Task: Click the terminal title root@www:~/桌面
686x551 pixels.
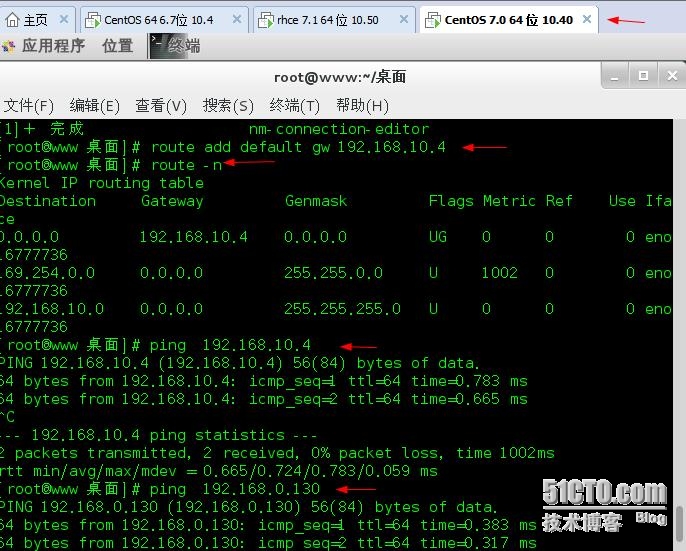Action: tap(340, 77)
